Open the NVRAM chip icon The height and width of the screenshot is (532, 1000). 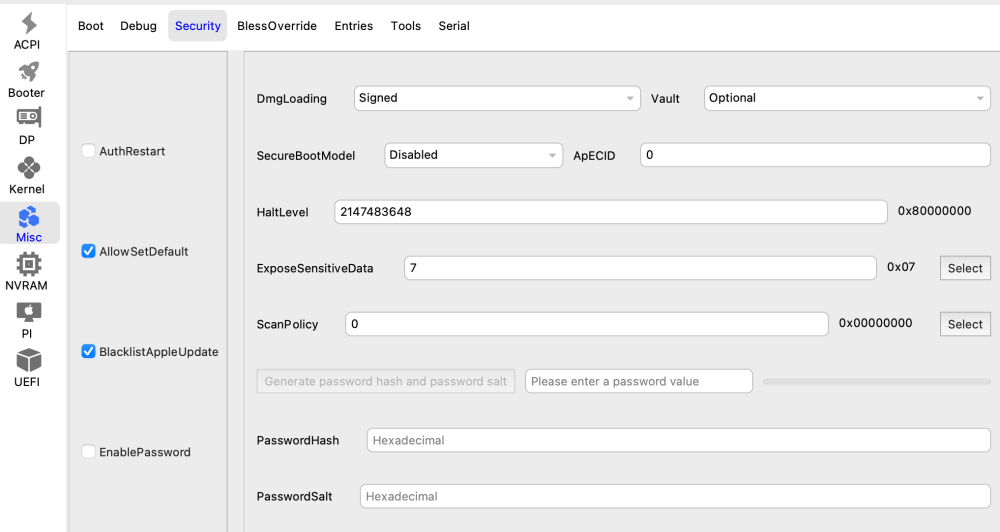[x=29, y=264]
